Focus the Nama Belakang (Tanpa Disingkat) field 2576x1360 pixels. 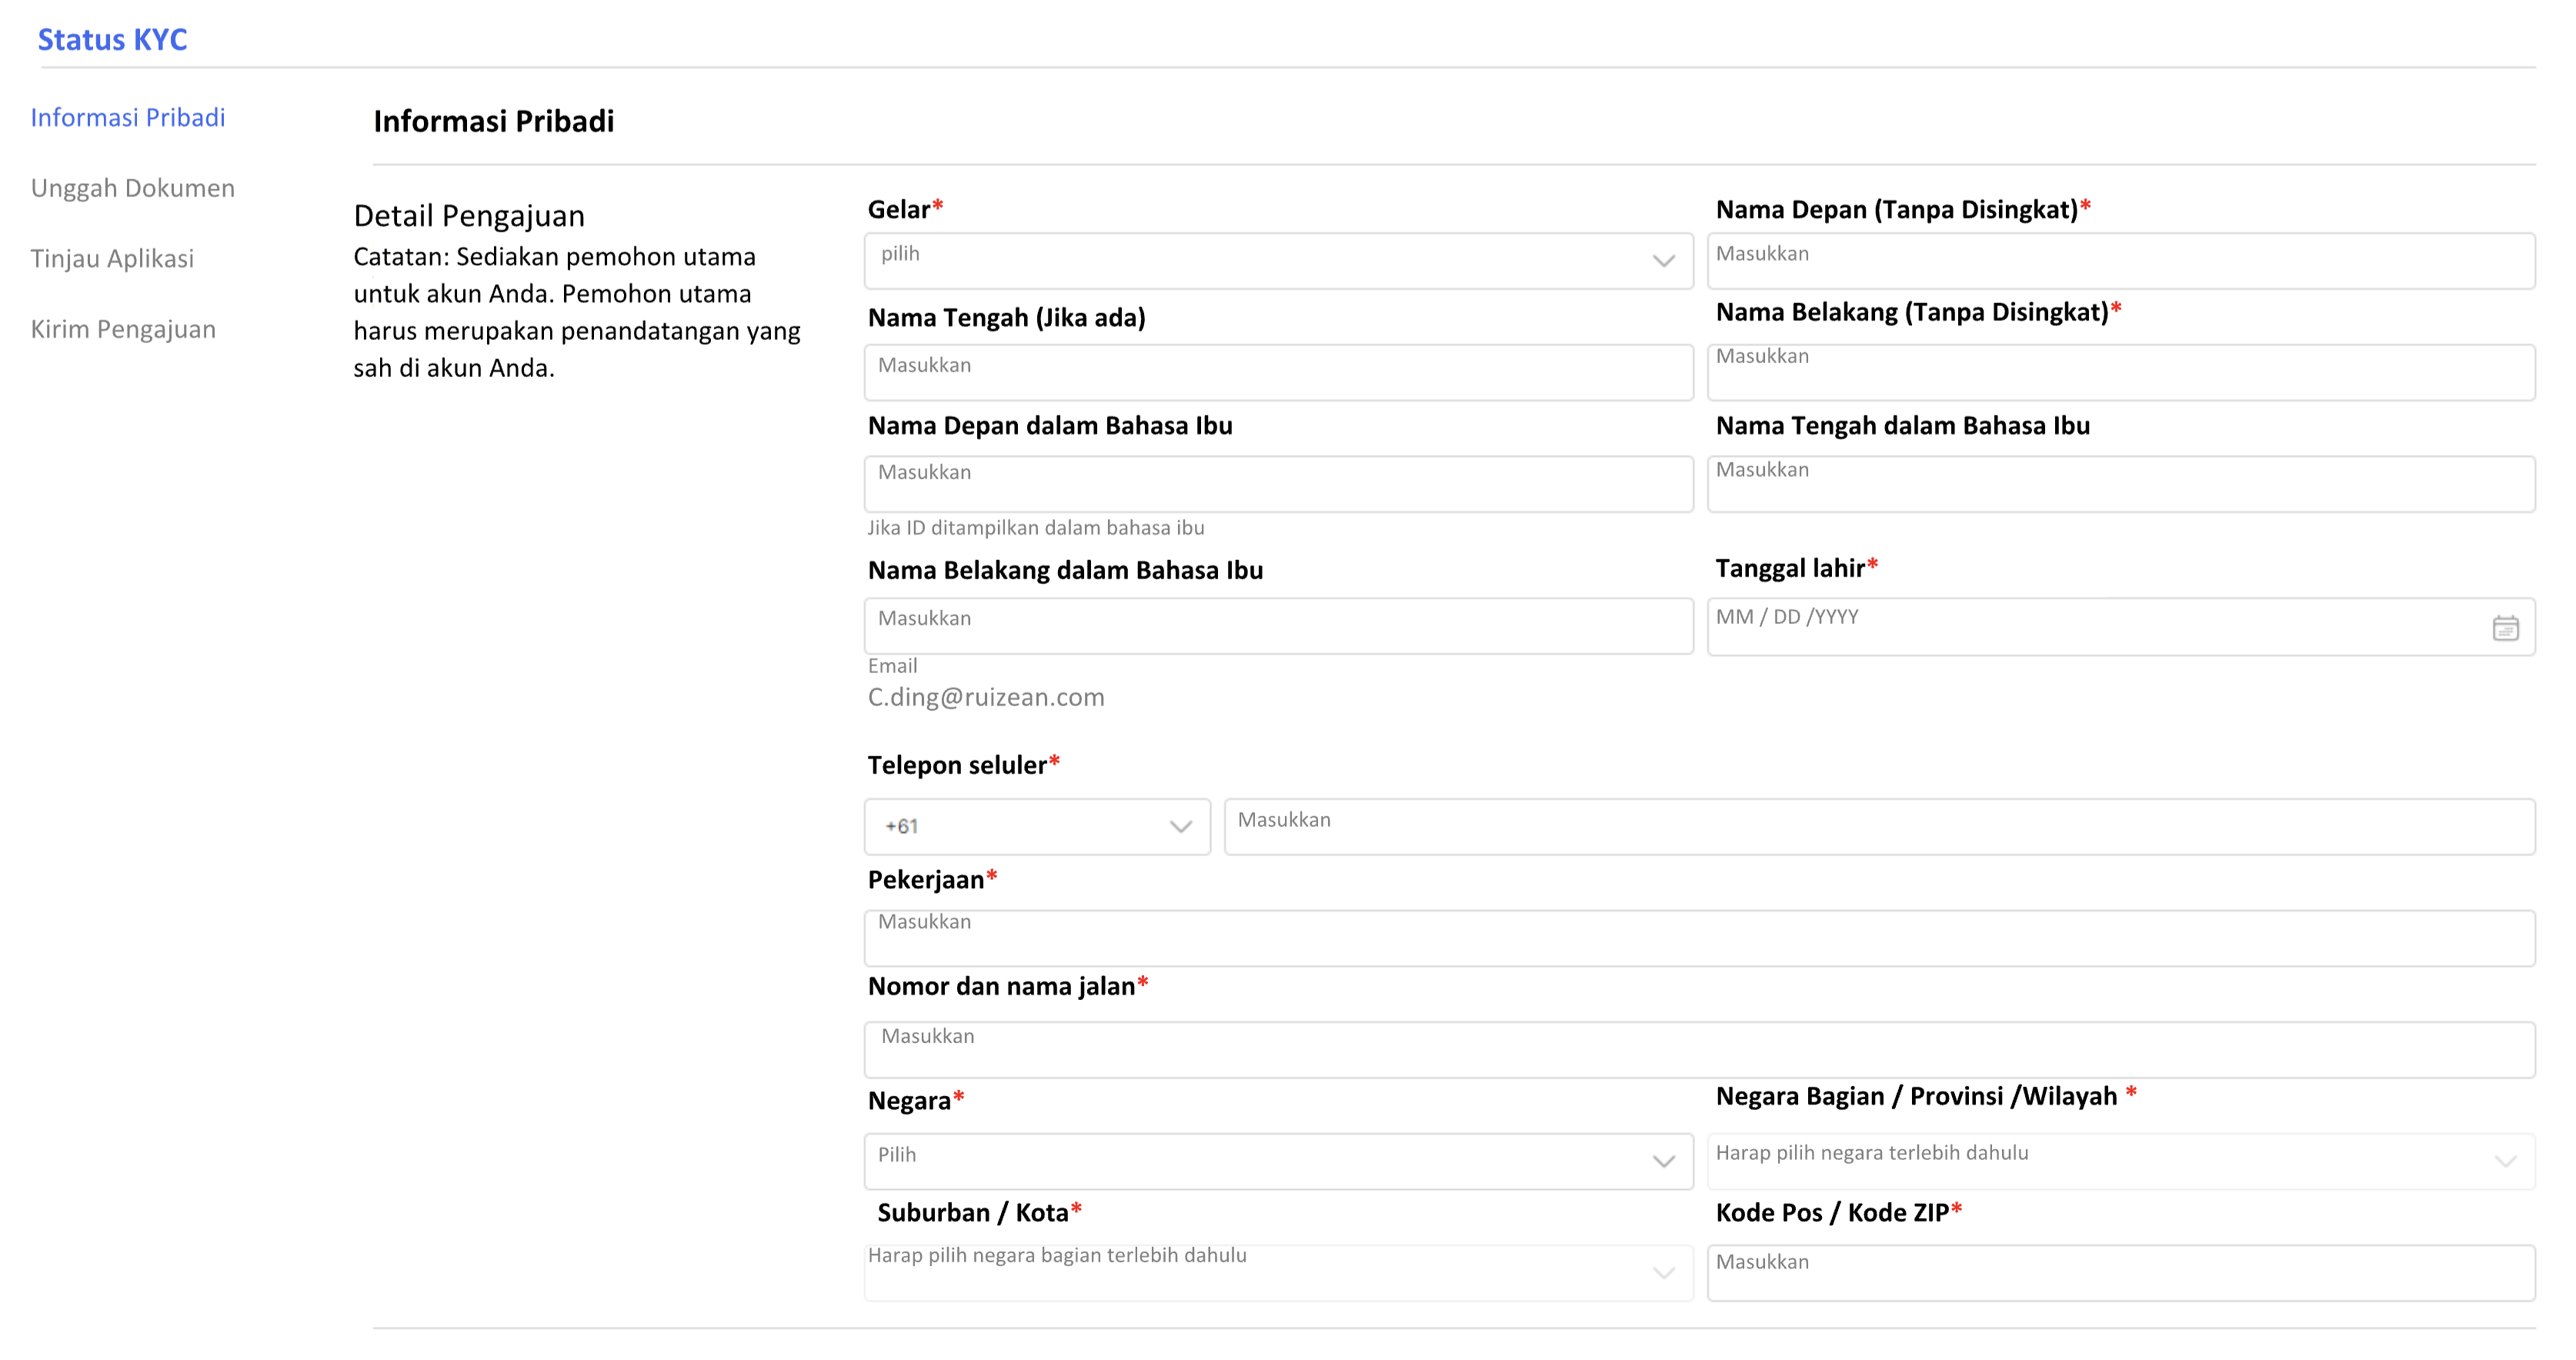2121,372
